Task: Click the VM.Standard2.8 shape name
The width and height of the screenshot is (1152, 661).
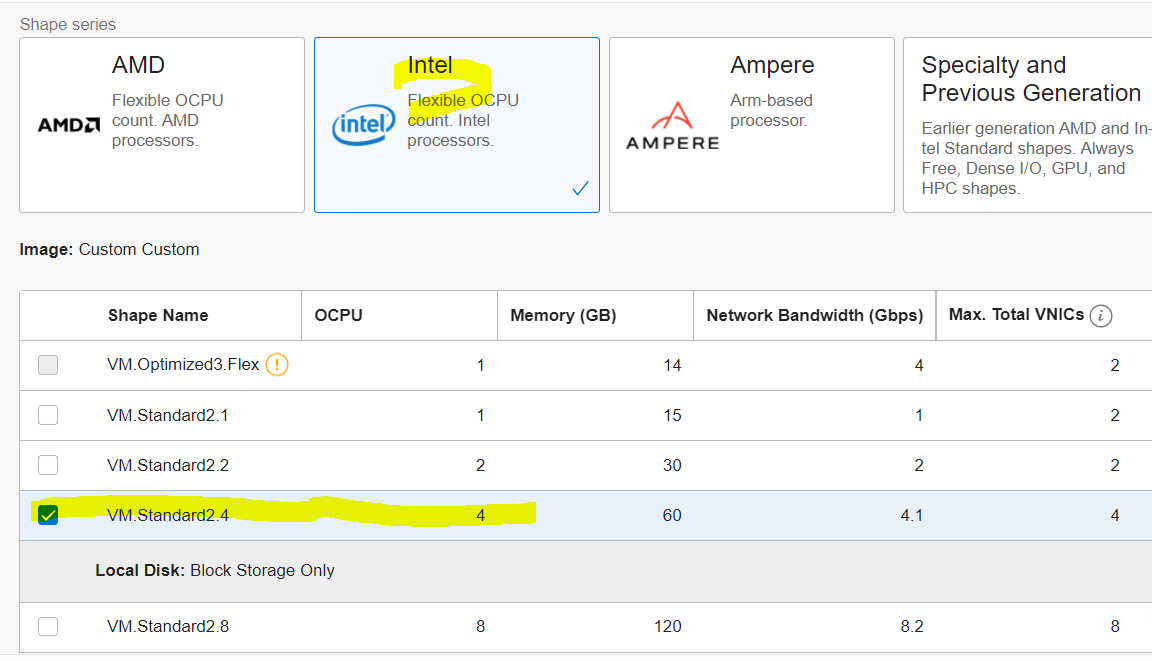Action: click(168, 627)
